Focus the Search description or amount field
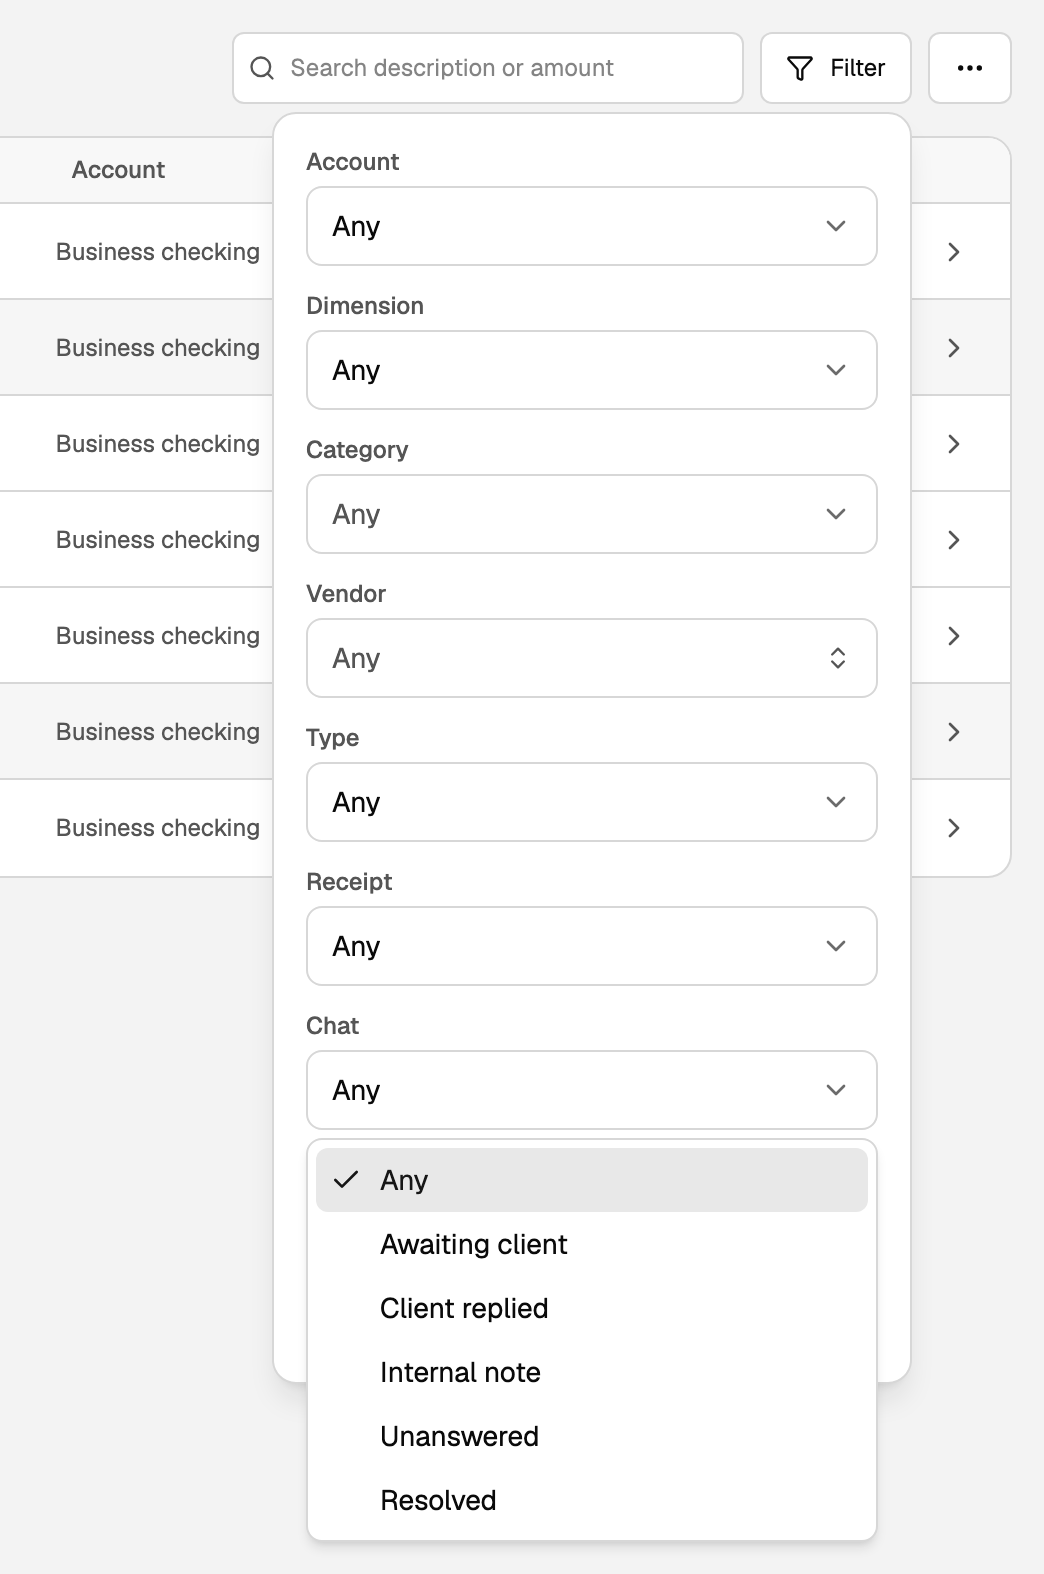Viewport: 1044px width, 1574px height. point(488,68)
